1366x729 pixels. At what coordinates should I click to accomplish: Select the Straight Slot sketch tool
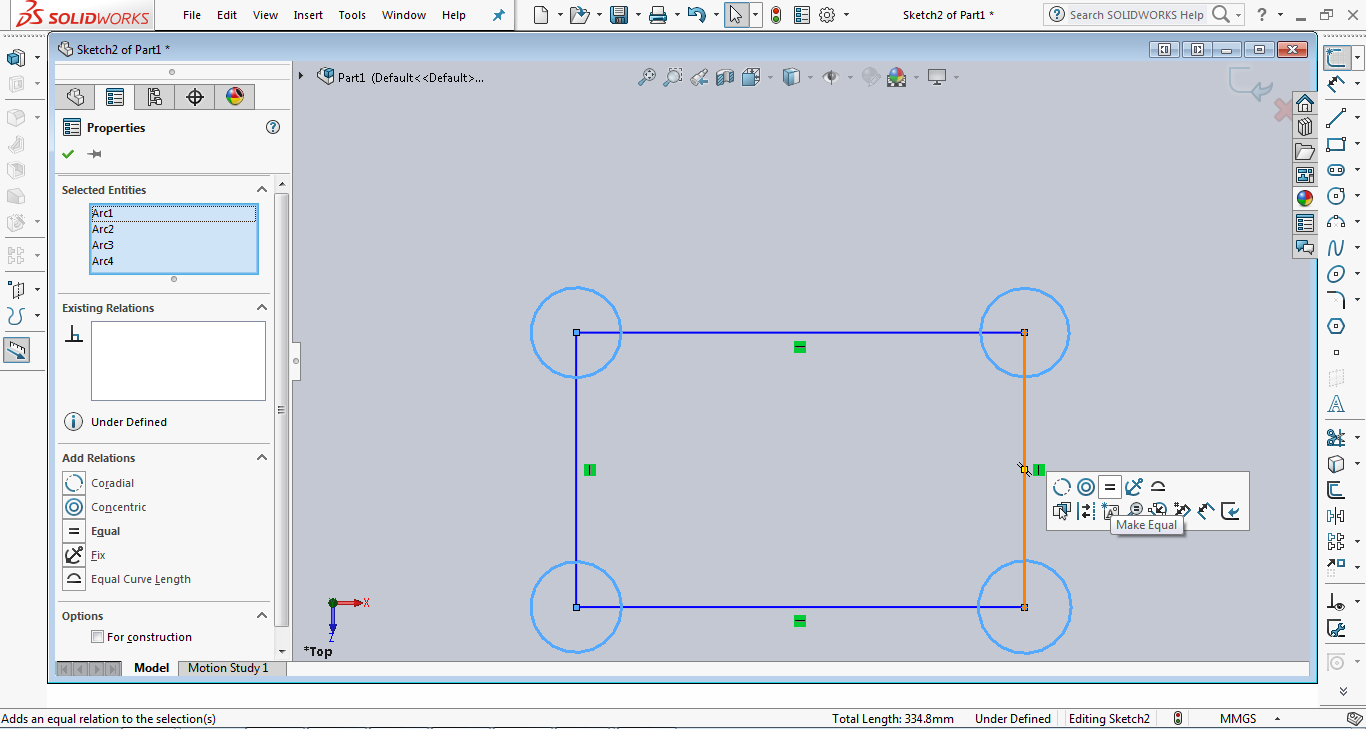point(1336,170)
